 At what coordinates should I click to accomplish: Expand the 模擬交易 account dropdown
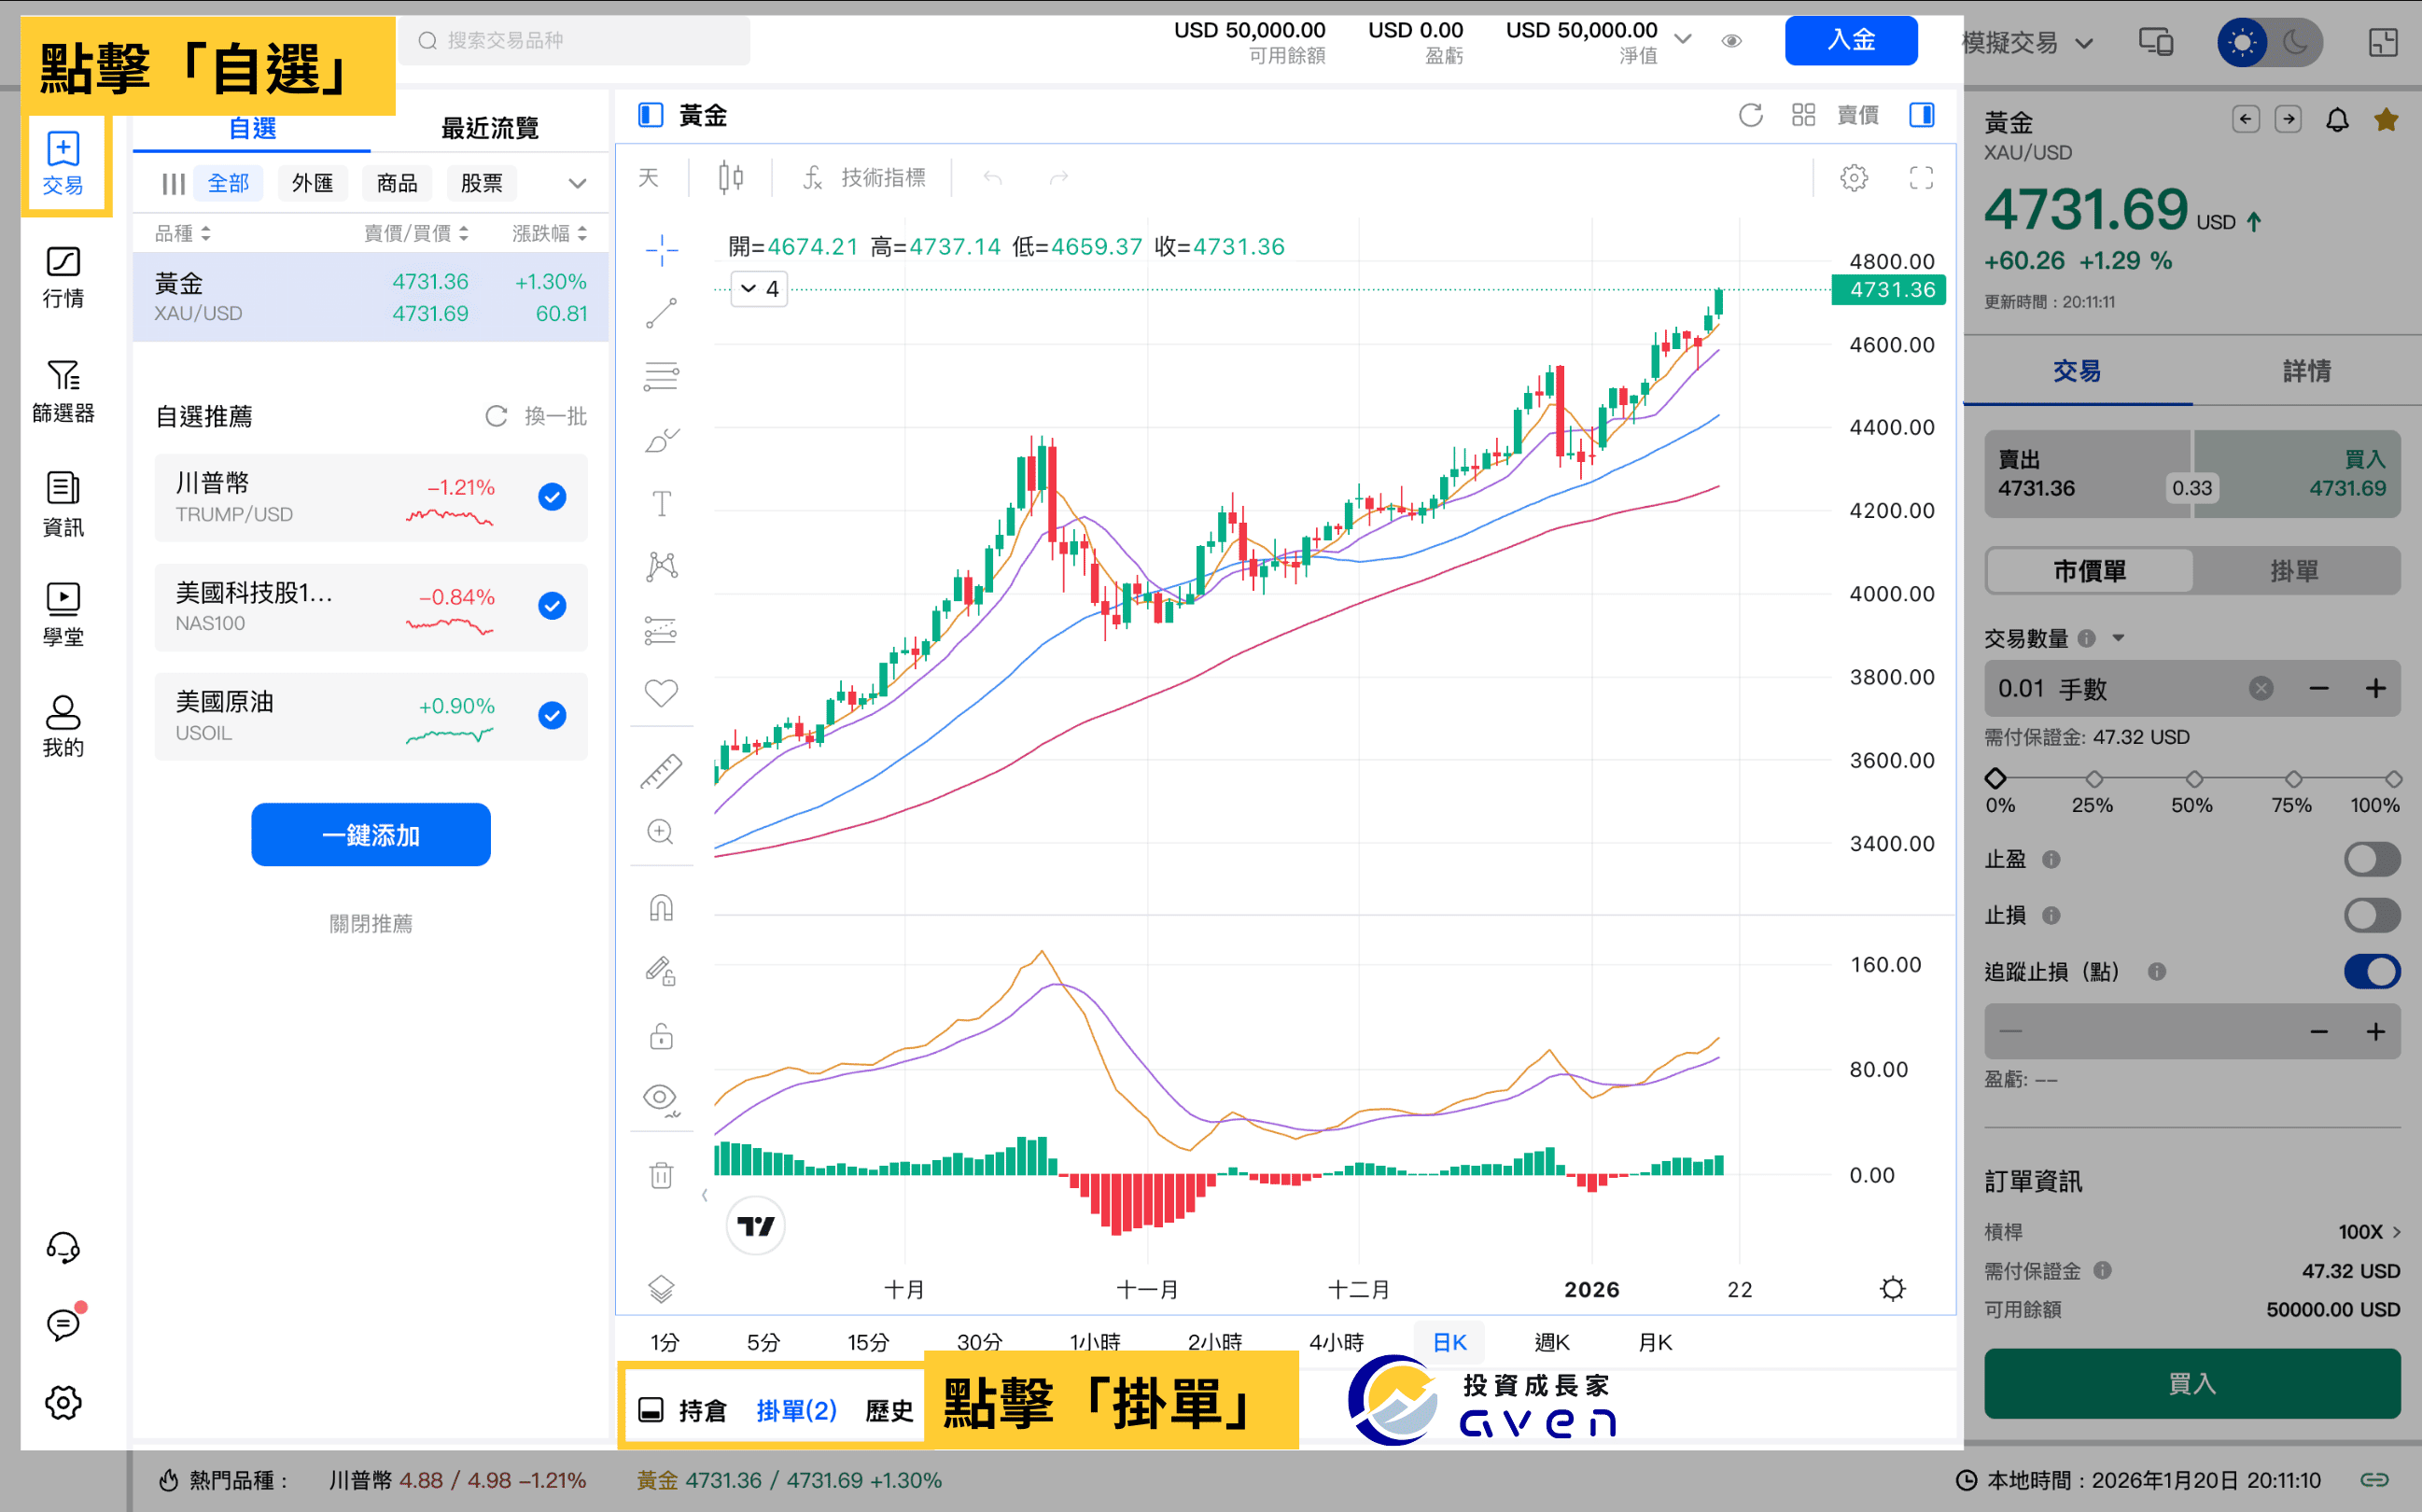[2083, 42]
